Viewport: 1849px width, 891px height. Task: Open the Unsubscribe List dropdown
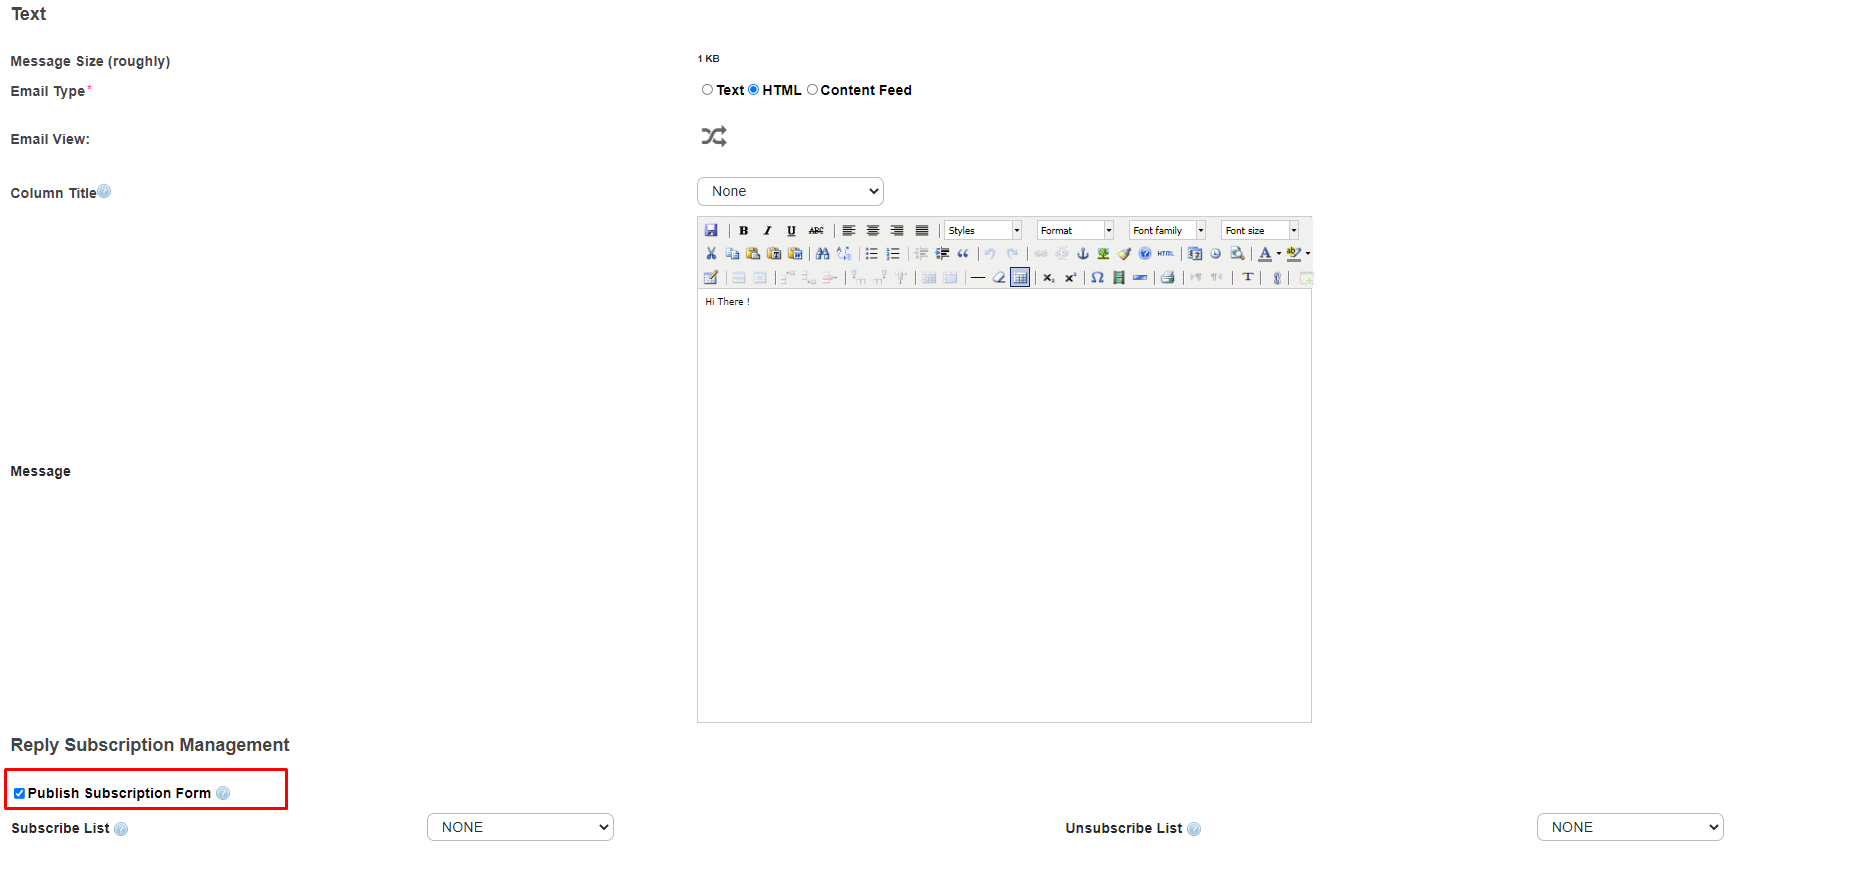click(1629, 828)
